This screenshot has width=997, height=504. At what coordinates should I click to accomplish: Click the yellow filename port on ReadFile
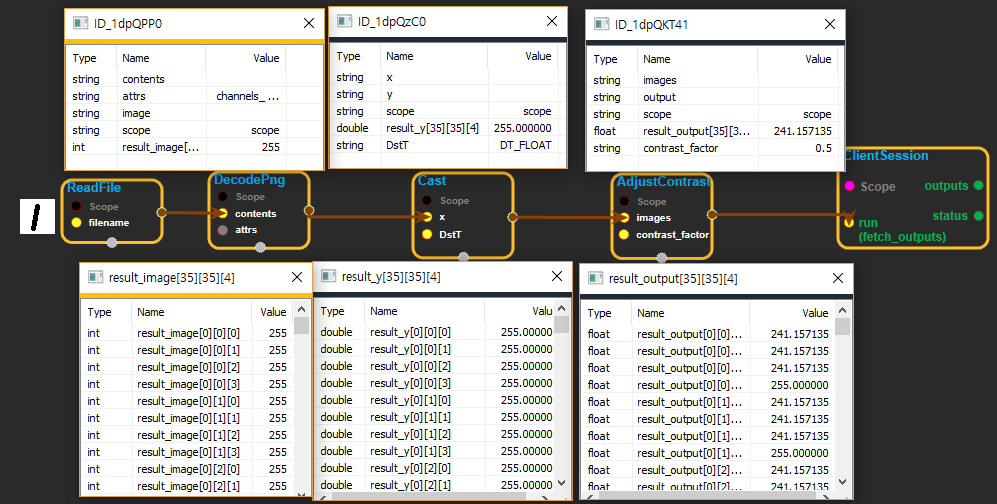click(76, 222)
